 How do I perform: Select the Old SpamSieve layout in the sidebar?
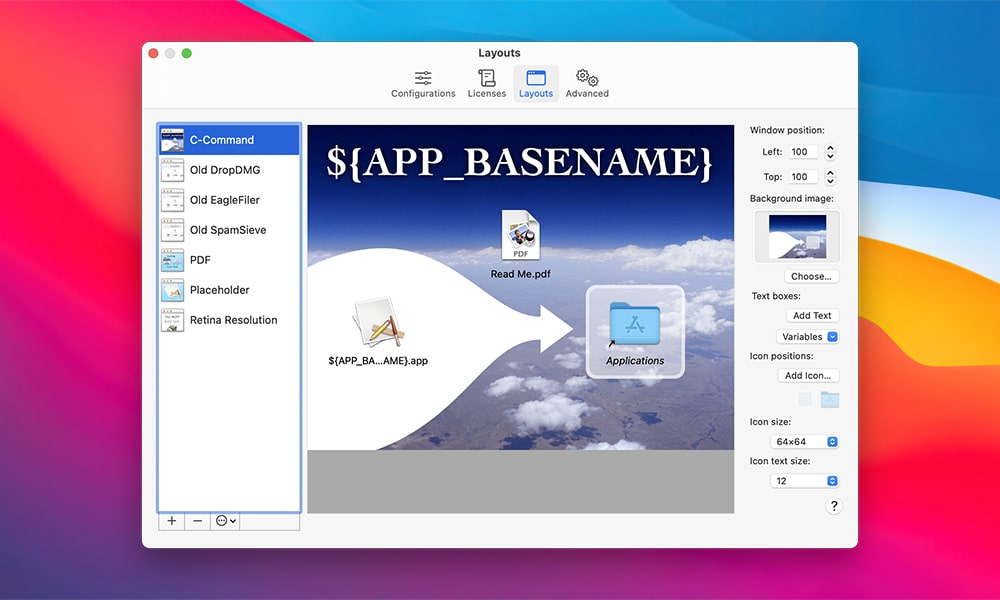point(226,230)
